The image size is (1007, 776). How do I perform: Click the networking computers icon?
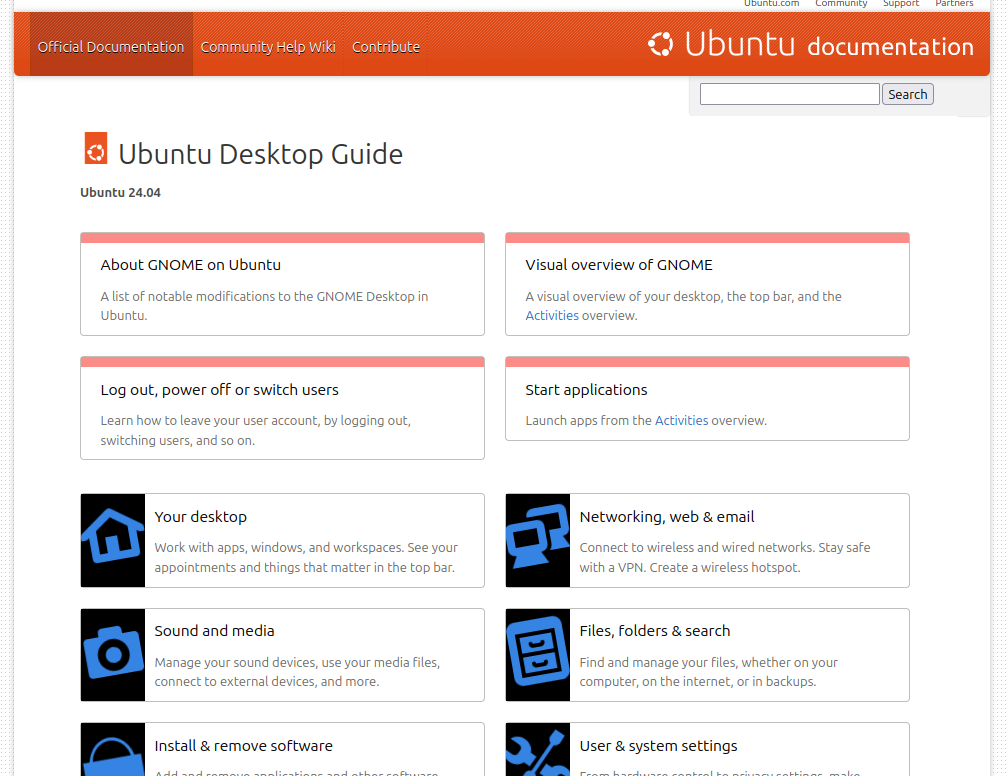pos(537,539)
